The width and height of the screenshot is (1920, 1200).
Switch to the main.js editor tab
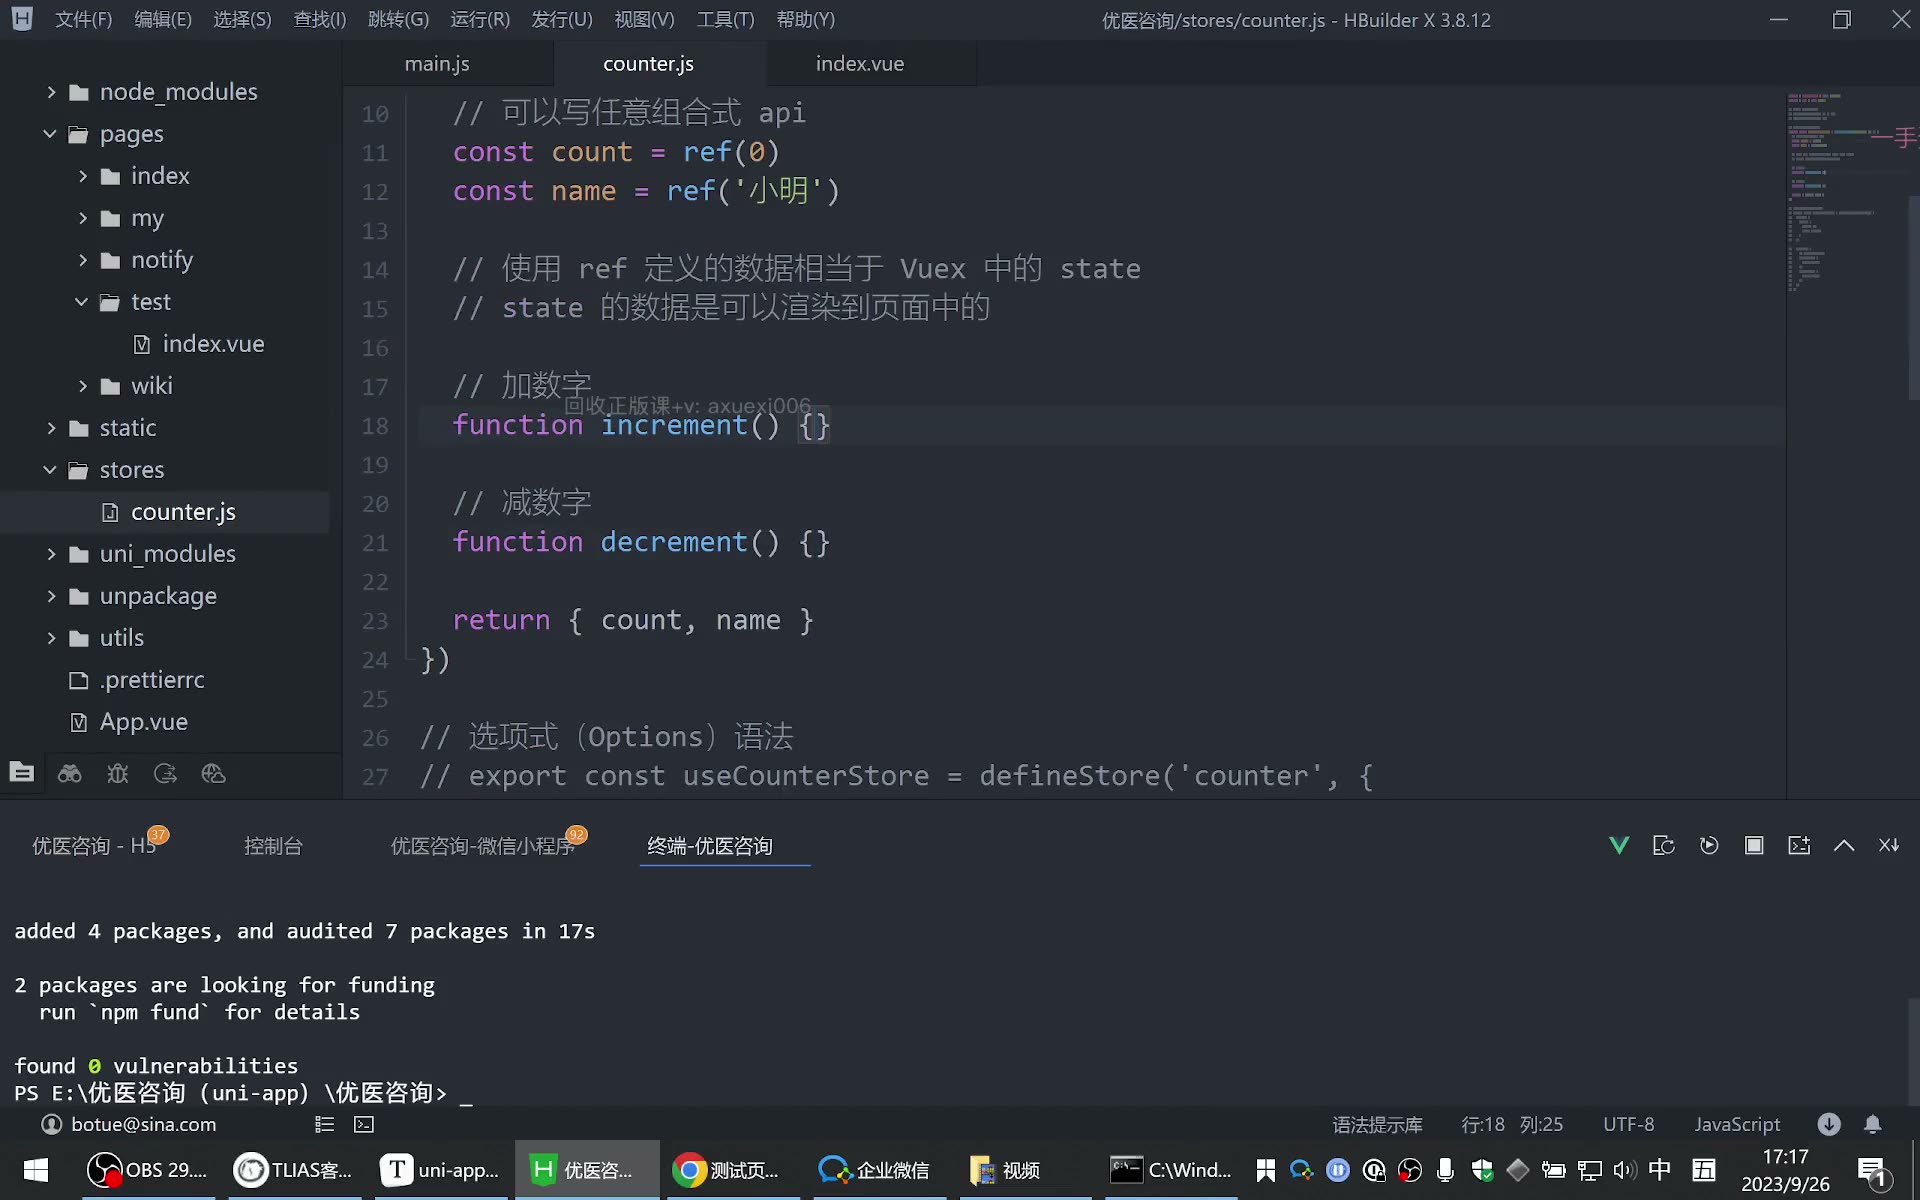coord(437,64)
